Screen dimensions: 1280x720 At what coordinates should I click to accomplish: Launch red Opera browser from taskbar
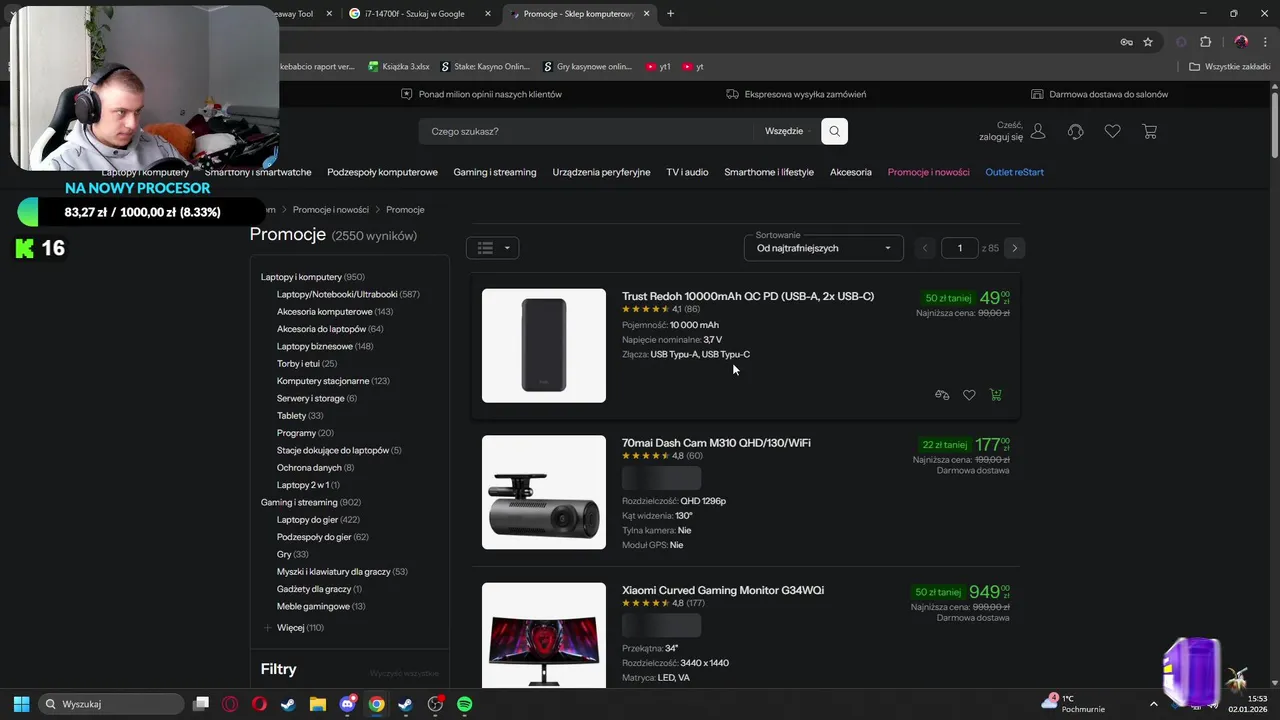[260, 704]
